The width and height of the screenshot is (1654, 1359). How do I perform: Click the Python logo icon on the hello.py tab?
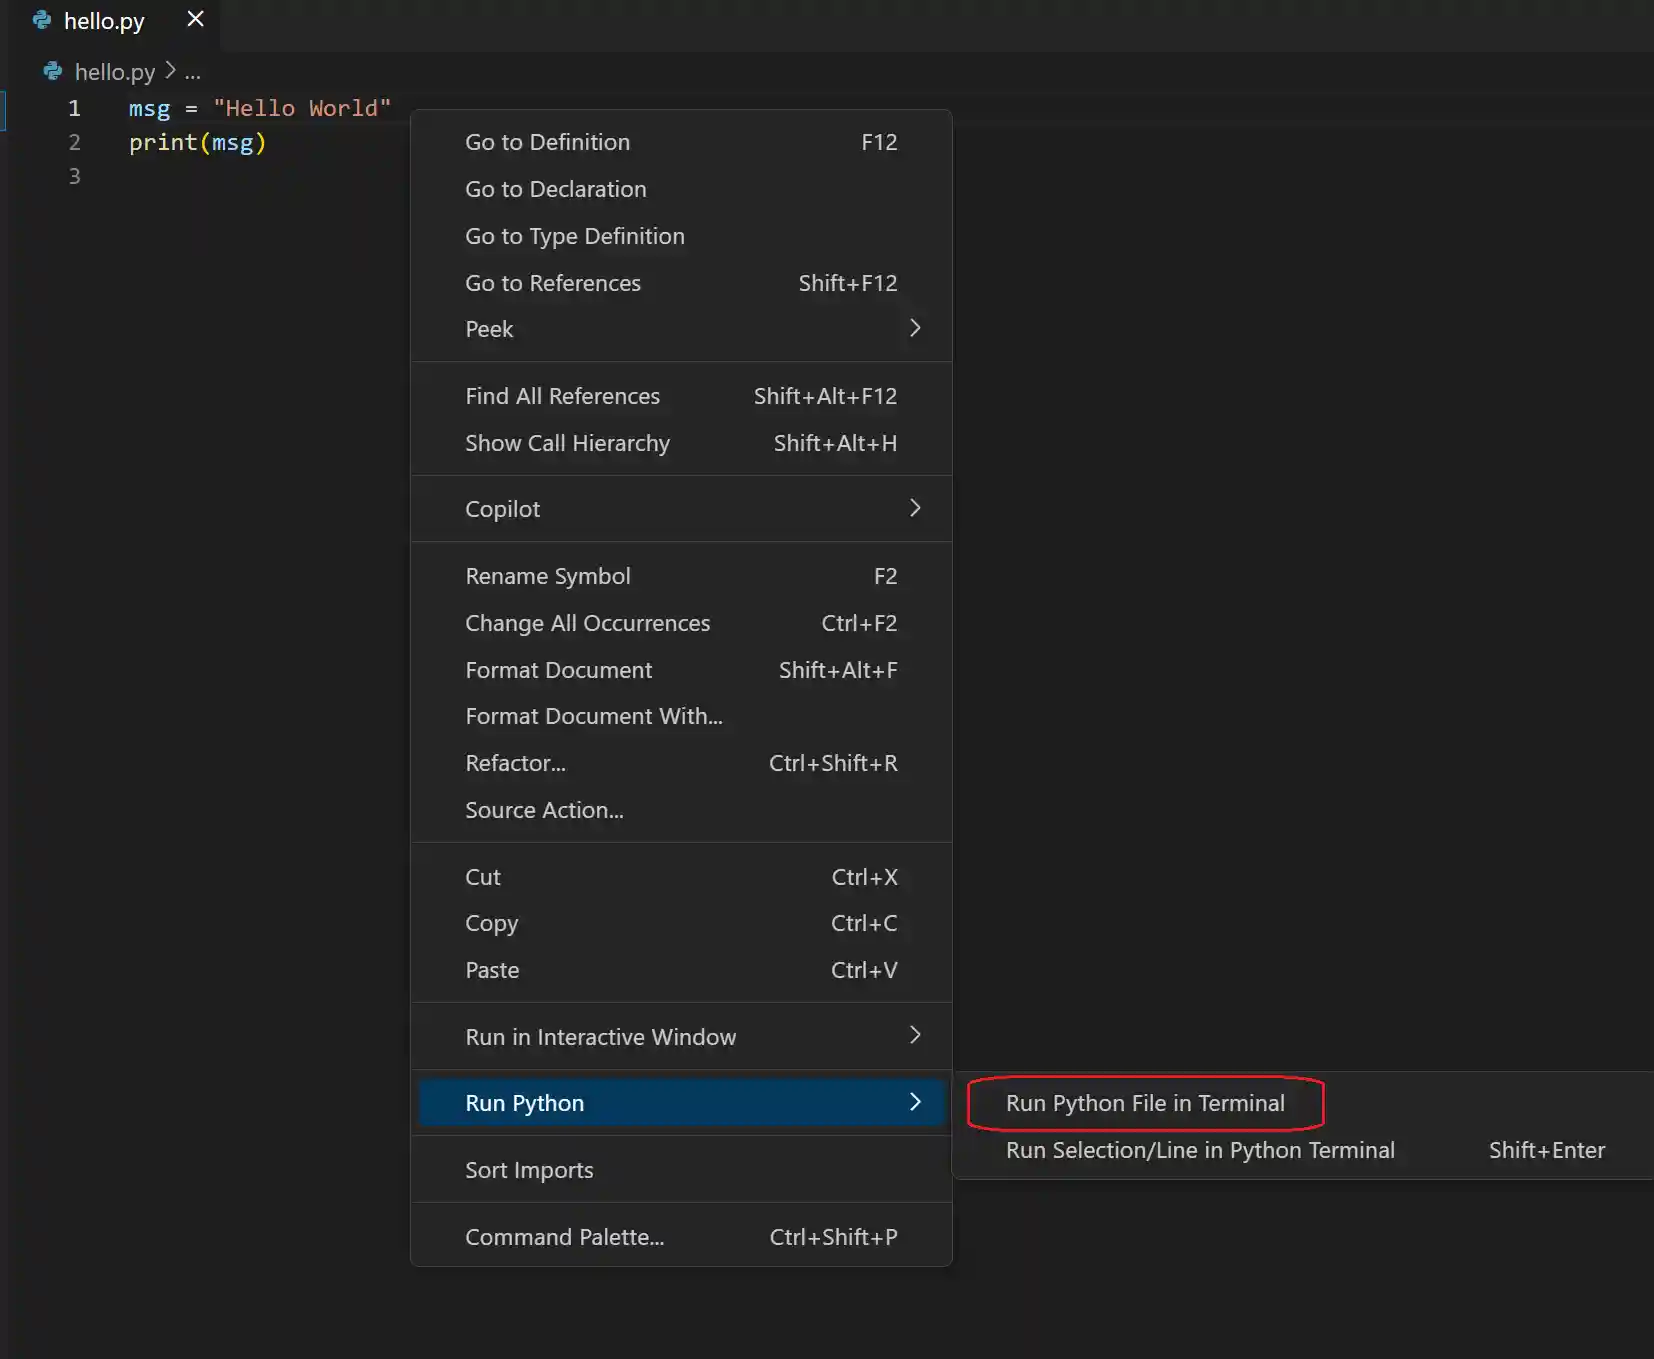(x=41, y=20)
